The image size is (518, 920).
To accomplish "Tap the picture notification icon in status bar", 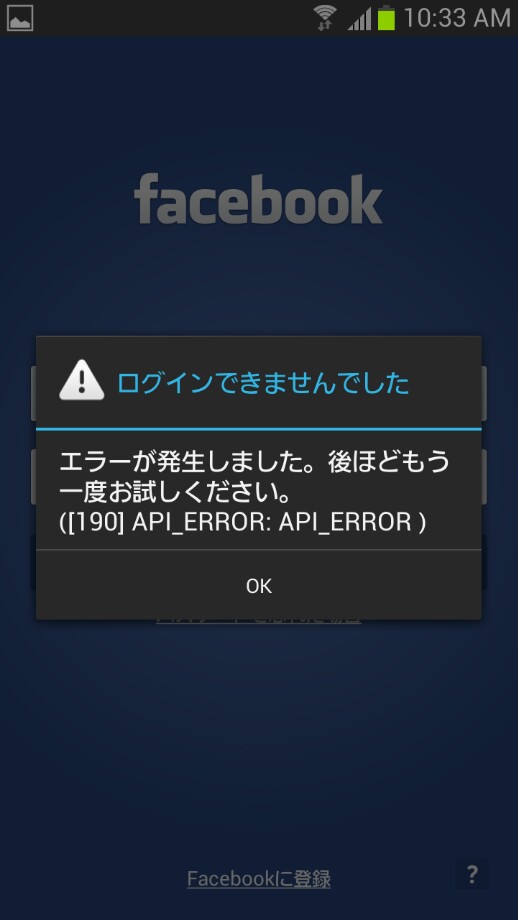I will [x=20, y=18].
